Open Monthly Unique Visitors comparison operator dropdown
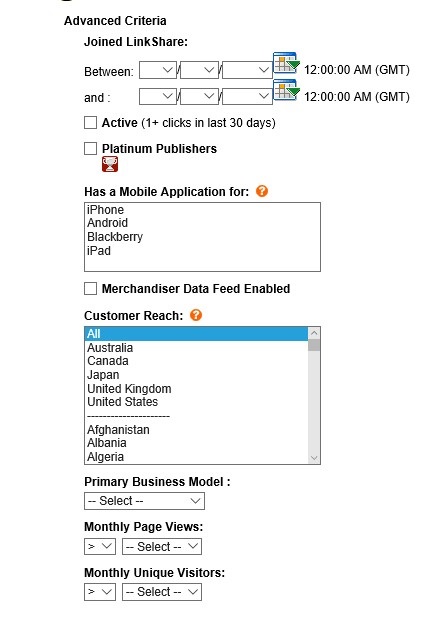This screenshot has height=626, width=438. point(100,592)
